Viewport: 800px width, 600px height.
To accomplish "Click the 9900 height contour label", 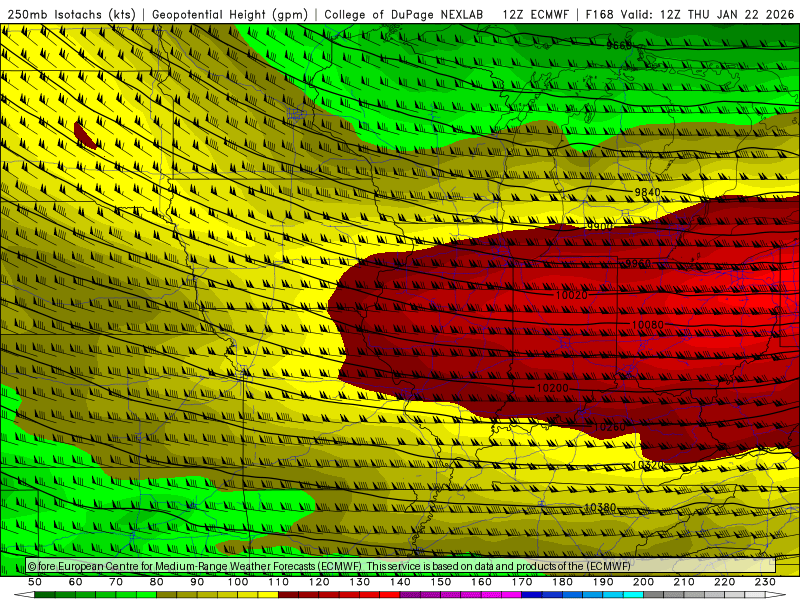I will coord(599,226).
